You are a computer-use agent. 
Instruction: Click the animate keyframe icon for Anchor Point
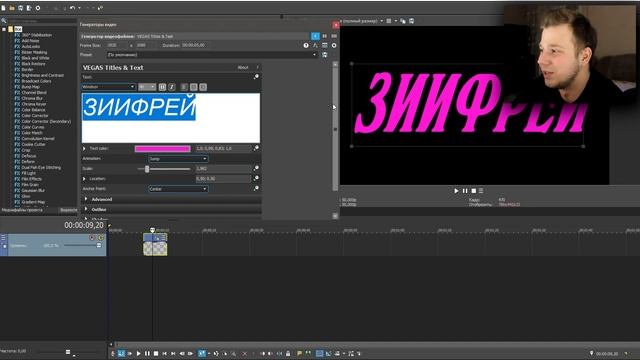[256, 189]
